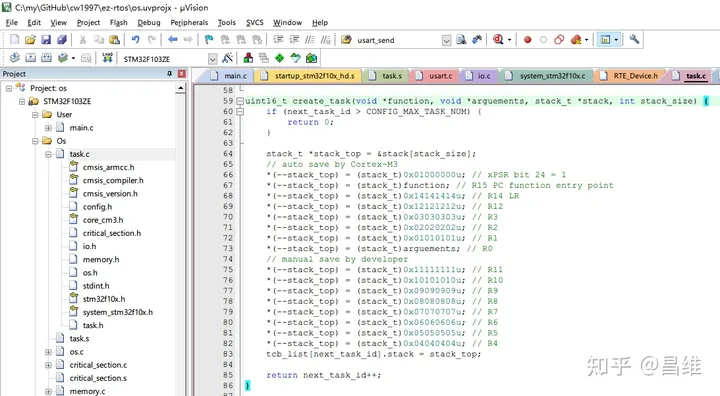
Task: Select task.s in the project tree
Action: click(x=79, y=339)
